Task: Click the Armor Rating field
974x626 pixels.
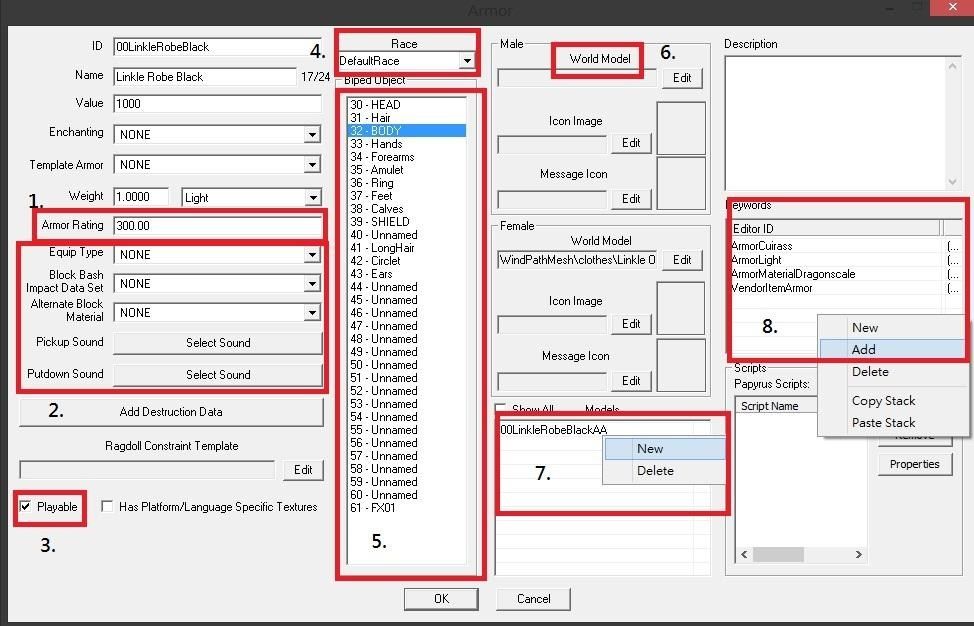Action: click(217, 225)
